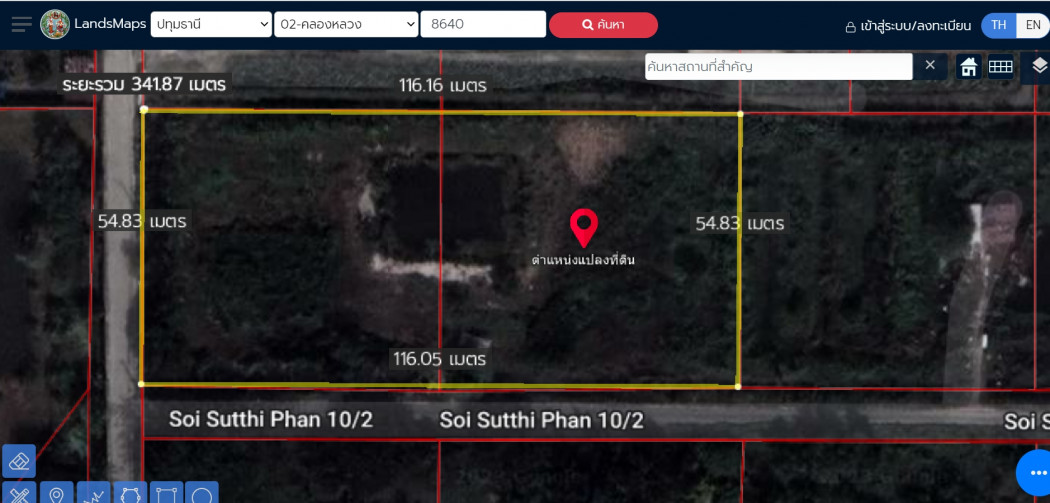This screenshot has height=503, width=1050.
Task: Click the leftmost Soi Sutthi Phan 10/2 label
Action: point(271,420)
